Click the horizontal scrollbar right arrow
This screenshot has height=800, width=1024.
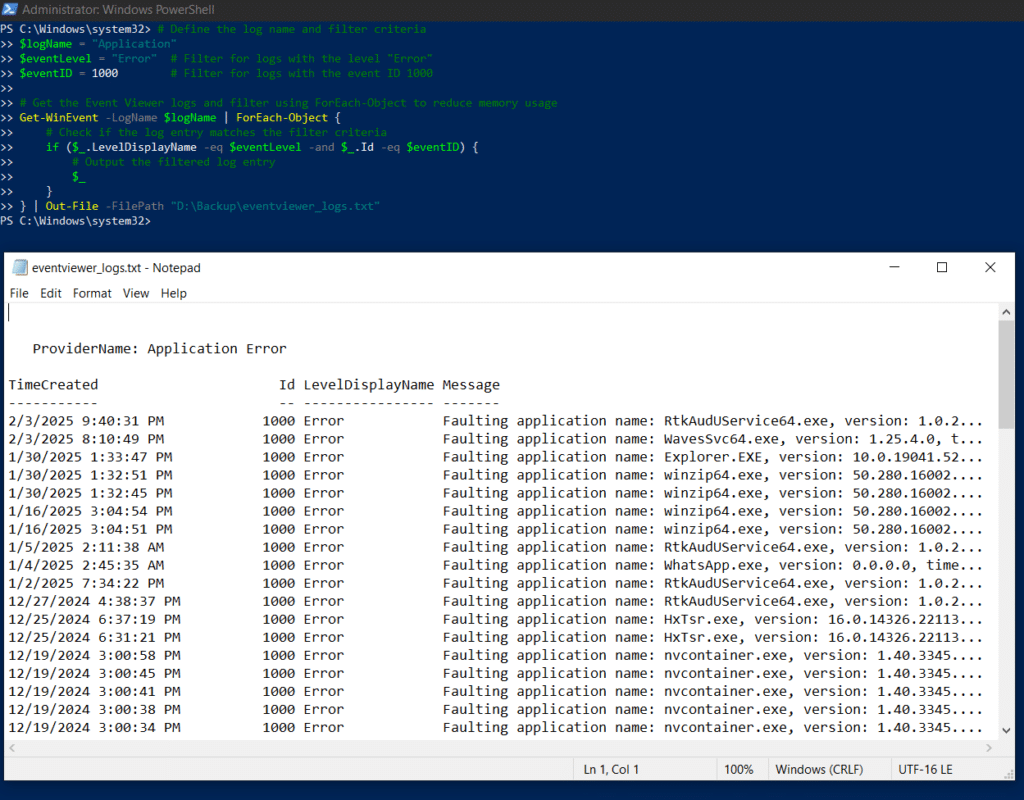[x=989, y=748]
